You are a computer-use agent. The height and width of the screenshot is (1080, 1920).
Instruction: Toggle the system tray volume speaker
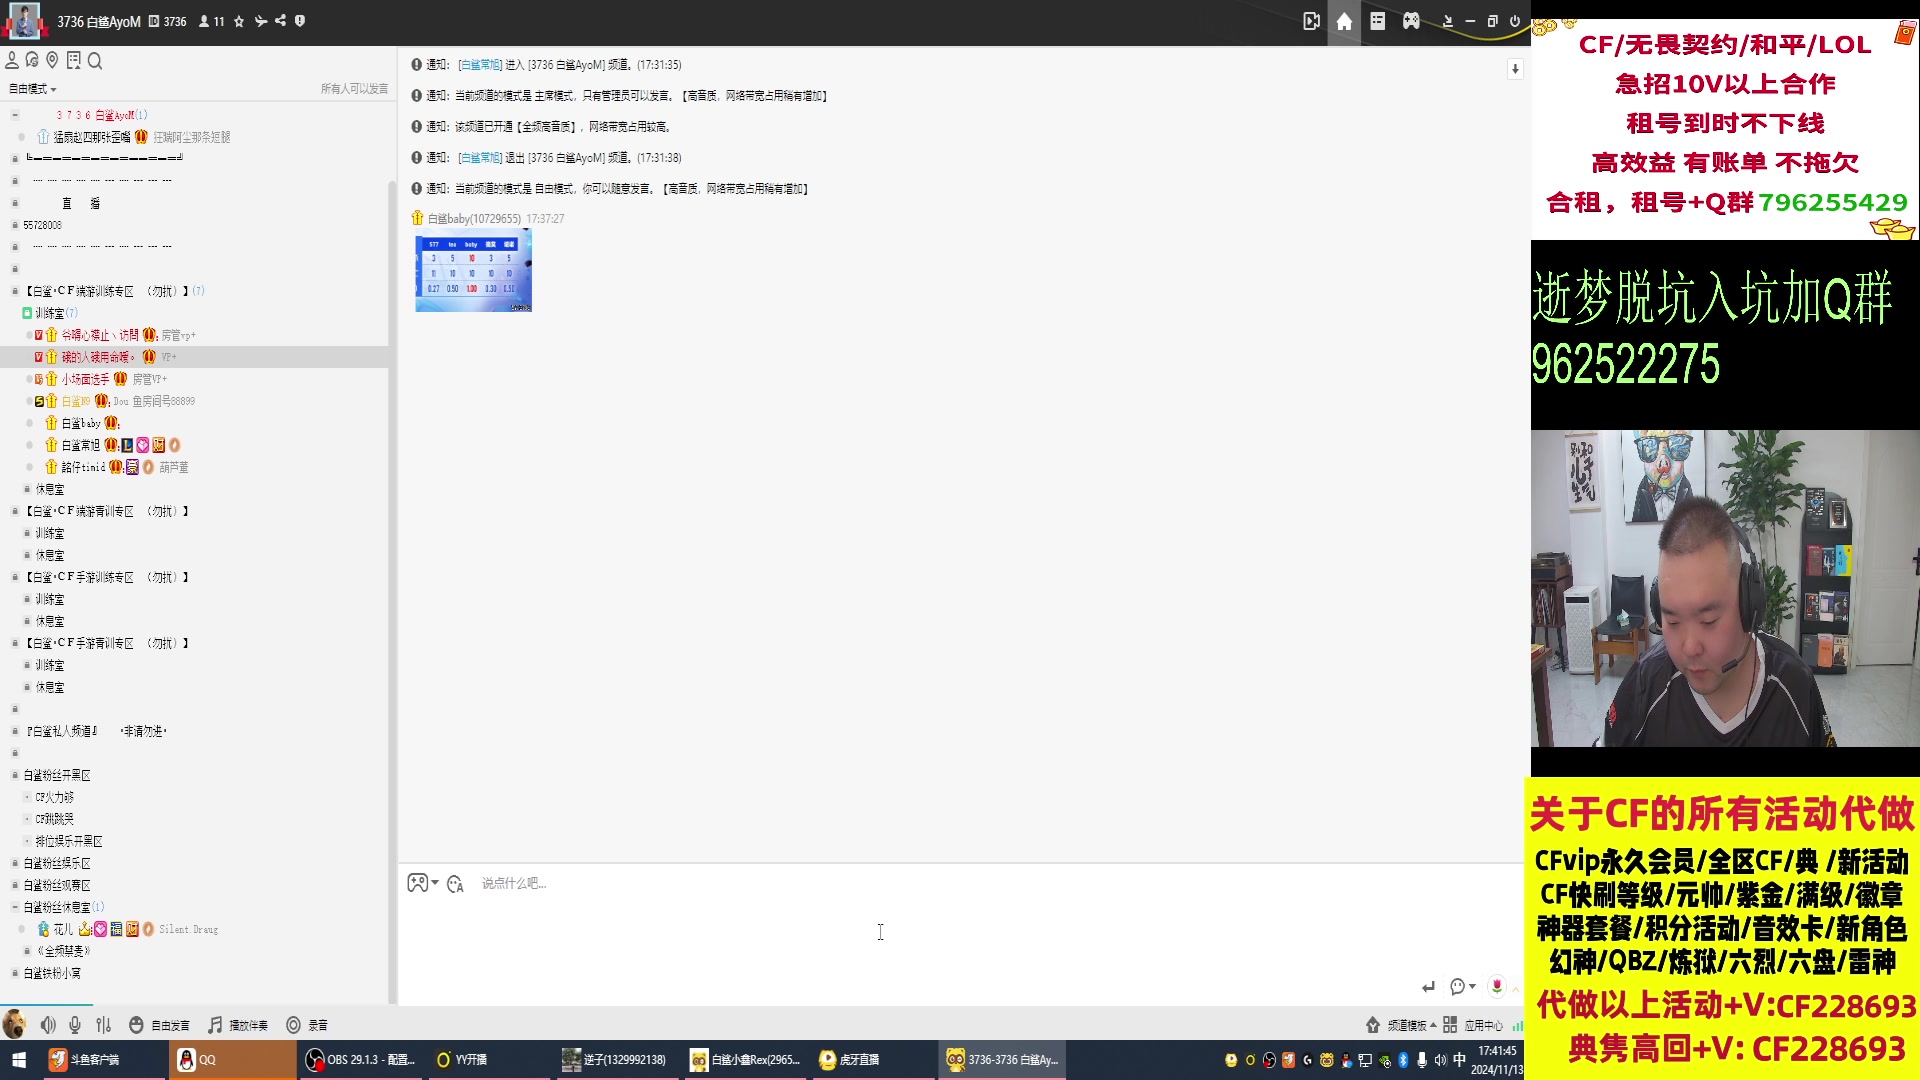[x=1441, y=1060]
